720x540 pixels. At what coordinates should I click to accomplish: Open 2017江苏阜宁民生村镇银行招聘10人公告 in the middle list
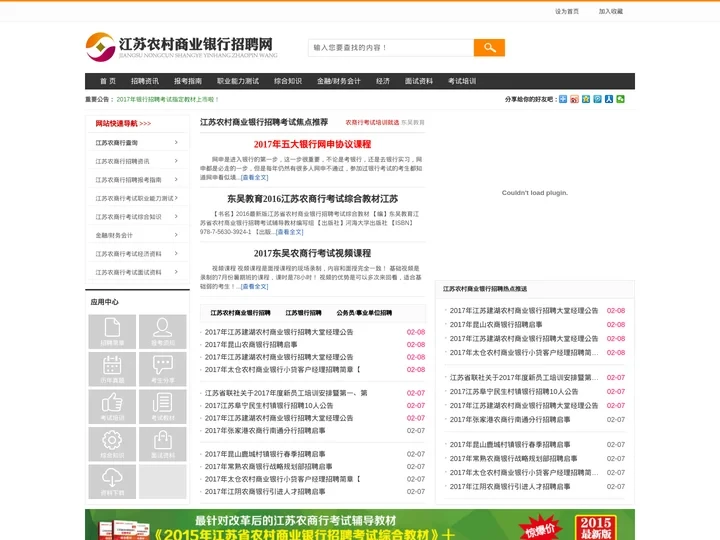tap(269, 405)
